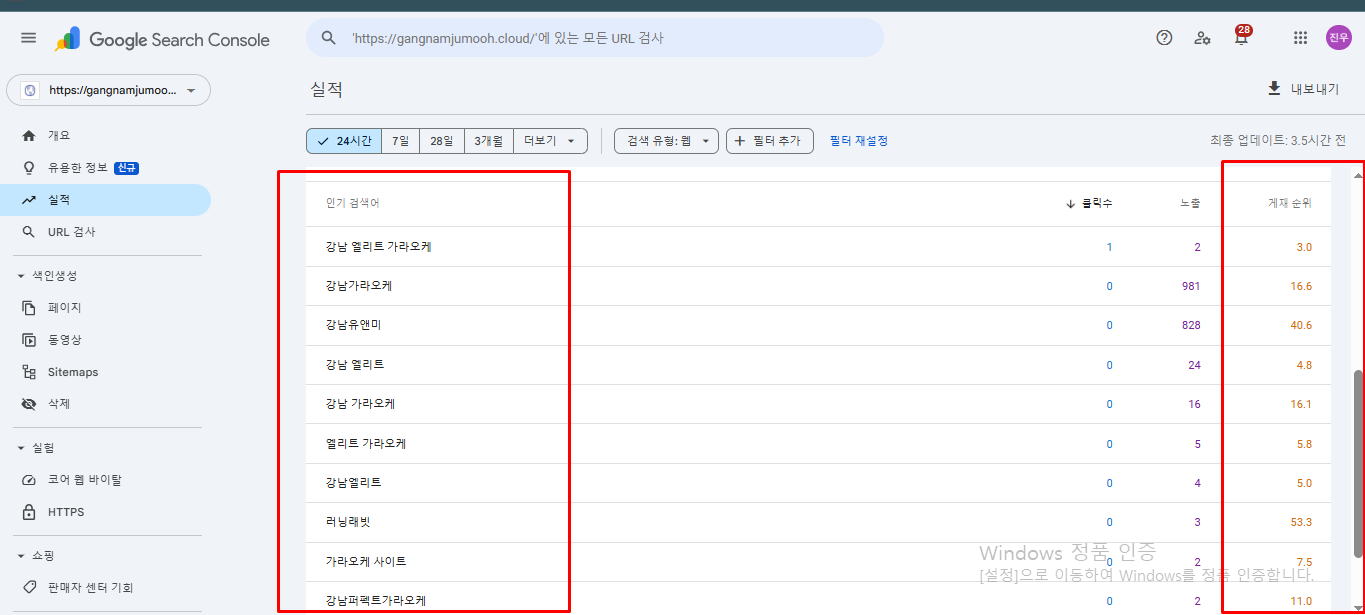
Task: Click the URL search input field
Action: coord(600,38)
